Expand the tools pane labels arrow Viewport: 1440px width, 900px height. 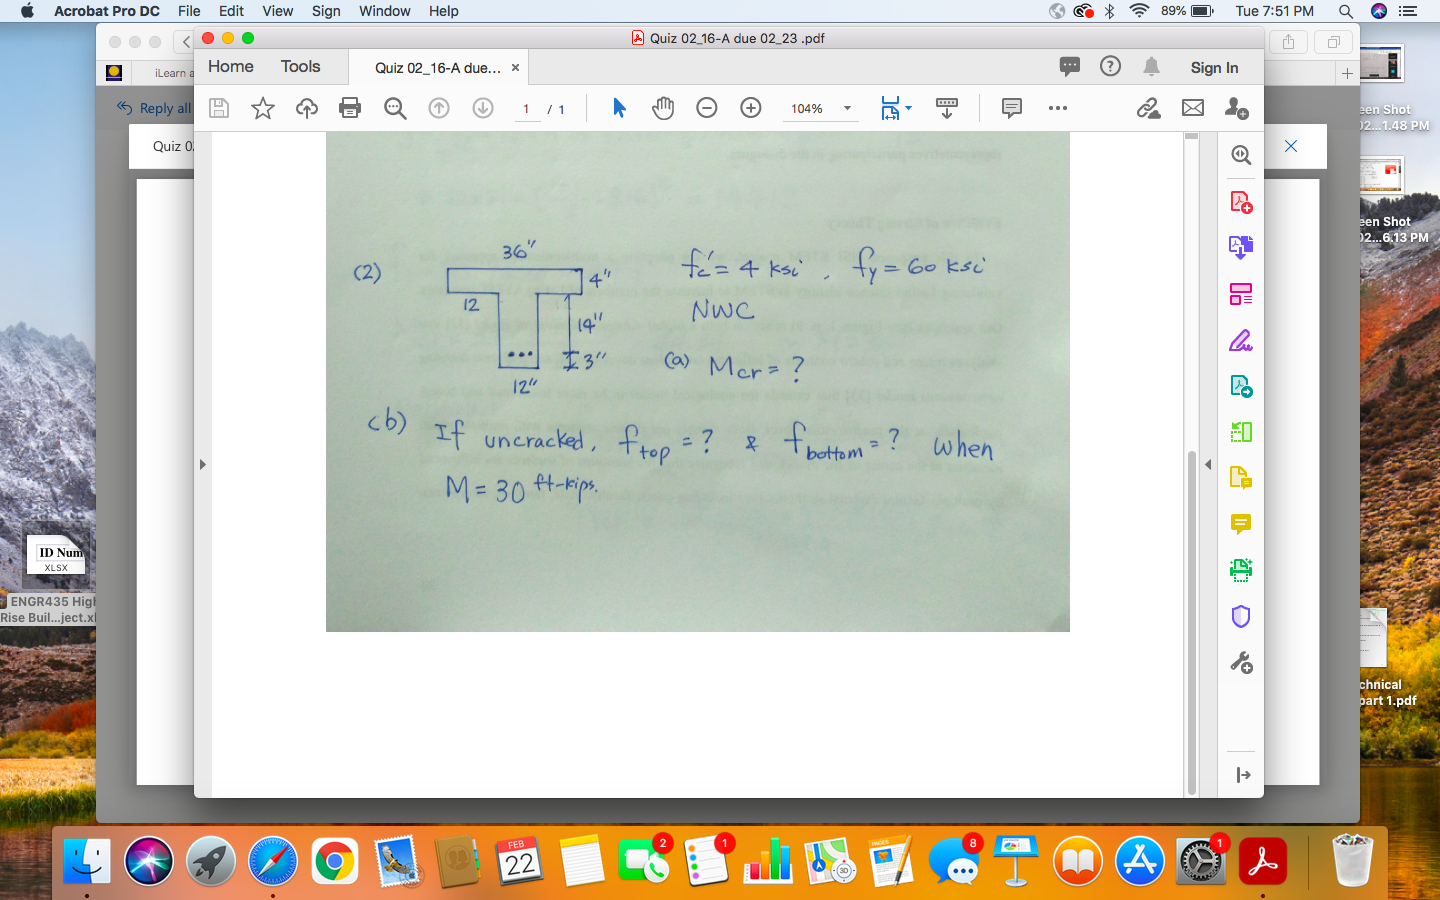click(1243, 775)
